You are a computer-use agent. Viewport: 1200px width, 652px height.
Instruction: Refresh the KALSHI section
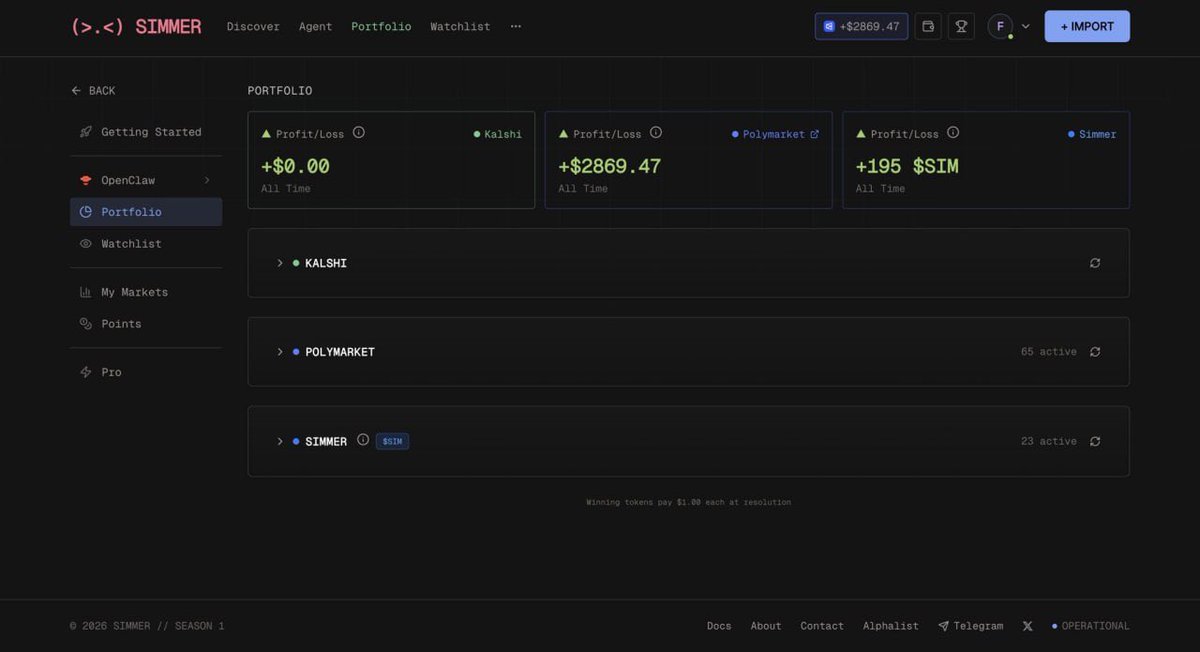coord(1095,263)
